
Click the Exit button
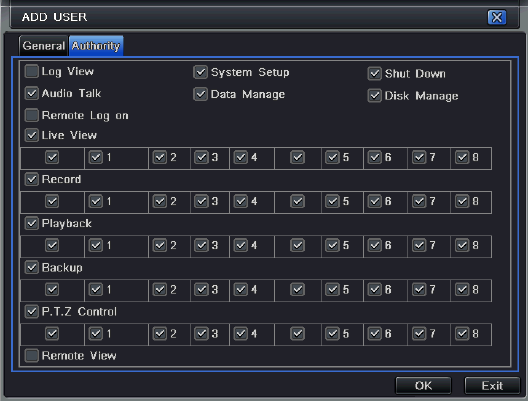tap(492, 386)
